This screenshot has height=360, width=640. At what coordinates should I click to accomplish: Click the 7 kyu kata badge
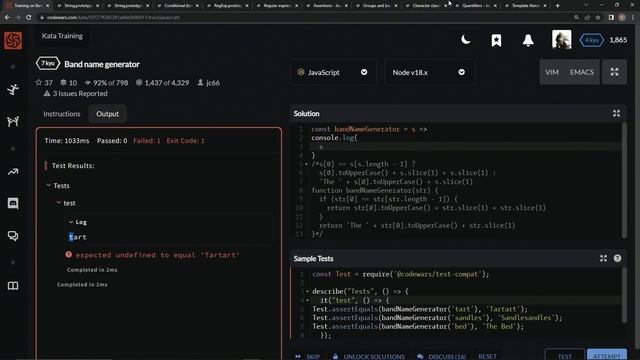click(x=48, y=64)
